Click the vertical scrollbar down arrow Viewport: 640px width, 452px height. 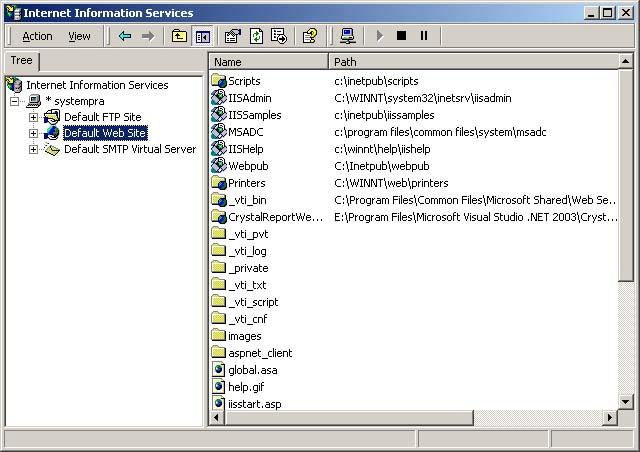tap(625, 402)
